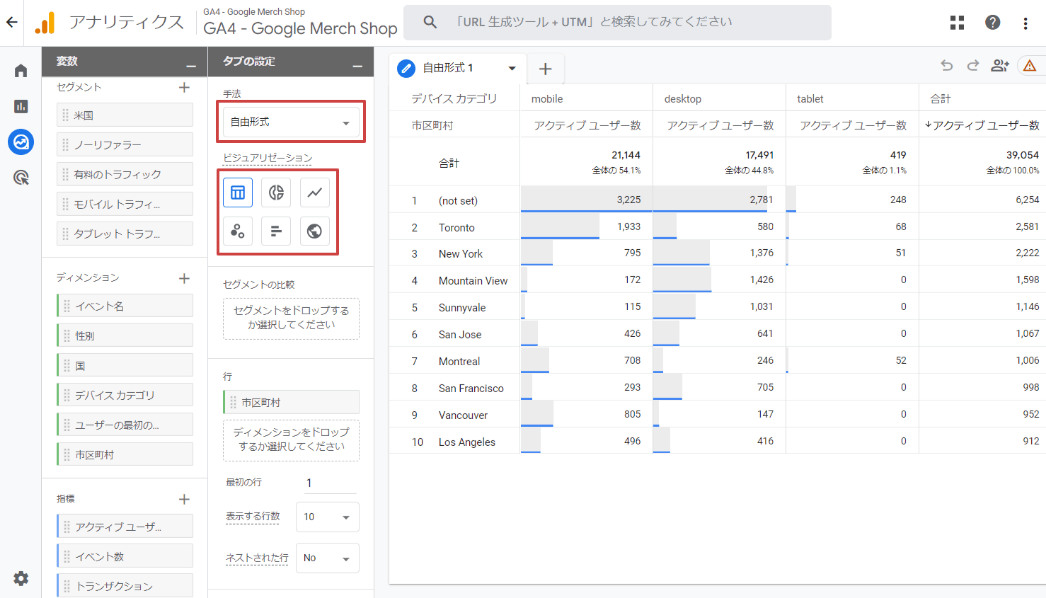1046x598 pixels.
Task: Click the tablet column header
Action: pyautogui.click(x=810, y=99)
